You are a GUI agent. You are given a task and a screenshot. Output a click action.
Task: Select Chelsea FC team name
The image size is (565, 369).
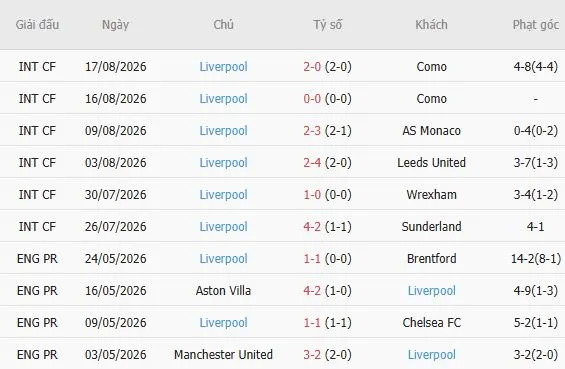(x=431, y=323)
